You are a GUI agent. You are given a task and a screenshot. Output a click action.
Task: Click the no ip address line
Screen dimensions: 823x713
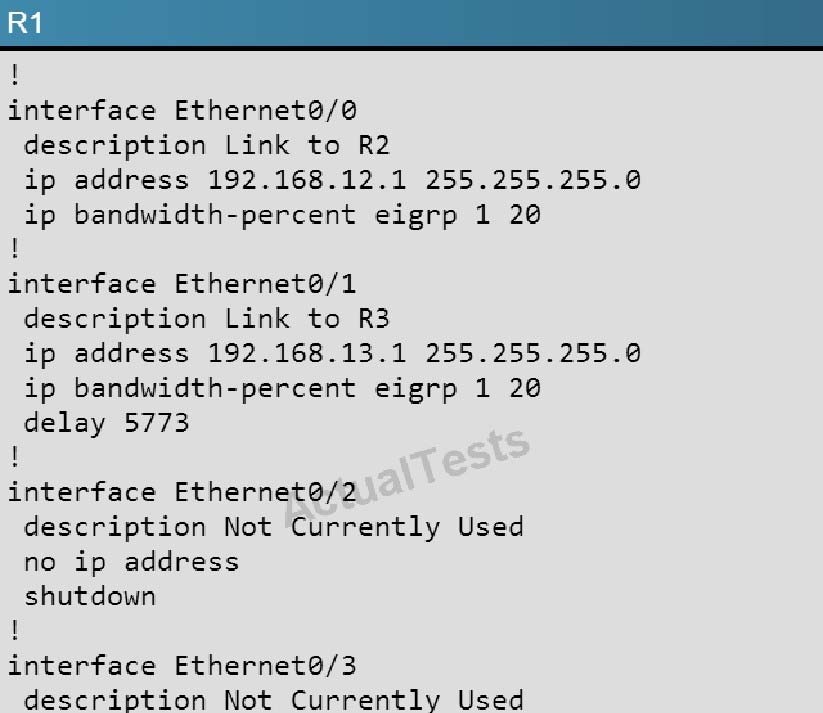pyautogui.click(x=132, y=563)
